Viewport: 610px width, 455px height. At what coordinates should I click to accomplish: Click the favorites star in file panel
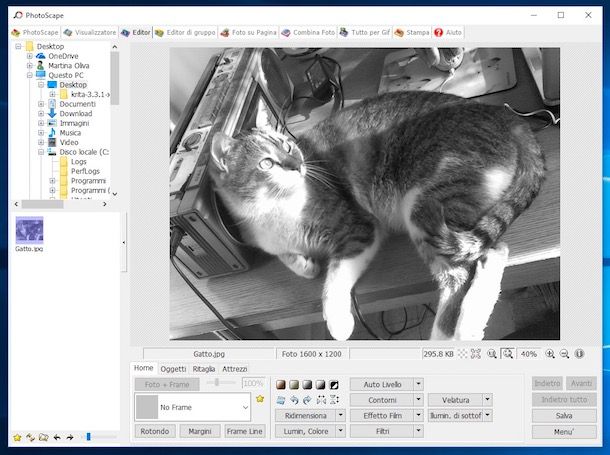coord(17,438)
